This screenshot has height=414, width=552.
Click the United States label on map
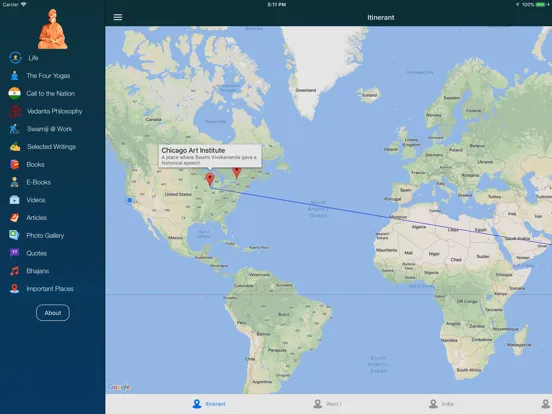coord(178,194)
